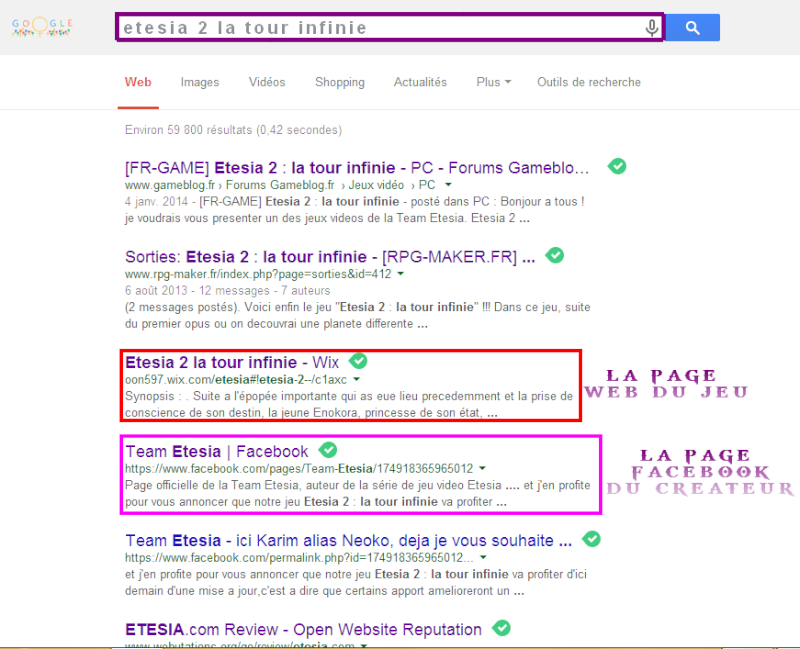This screenshot has width=800, height=649.
Task: Open 'Team Etesia | Facebook' result
Action: point(217,452)
